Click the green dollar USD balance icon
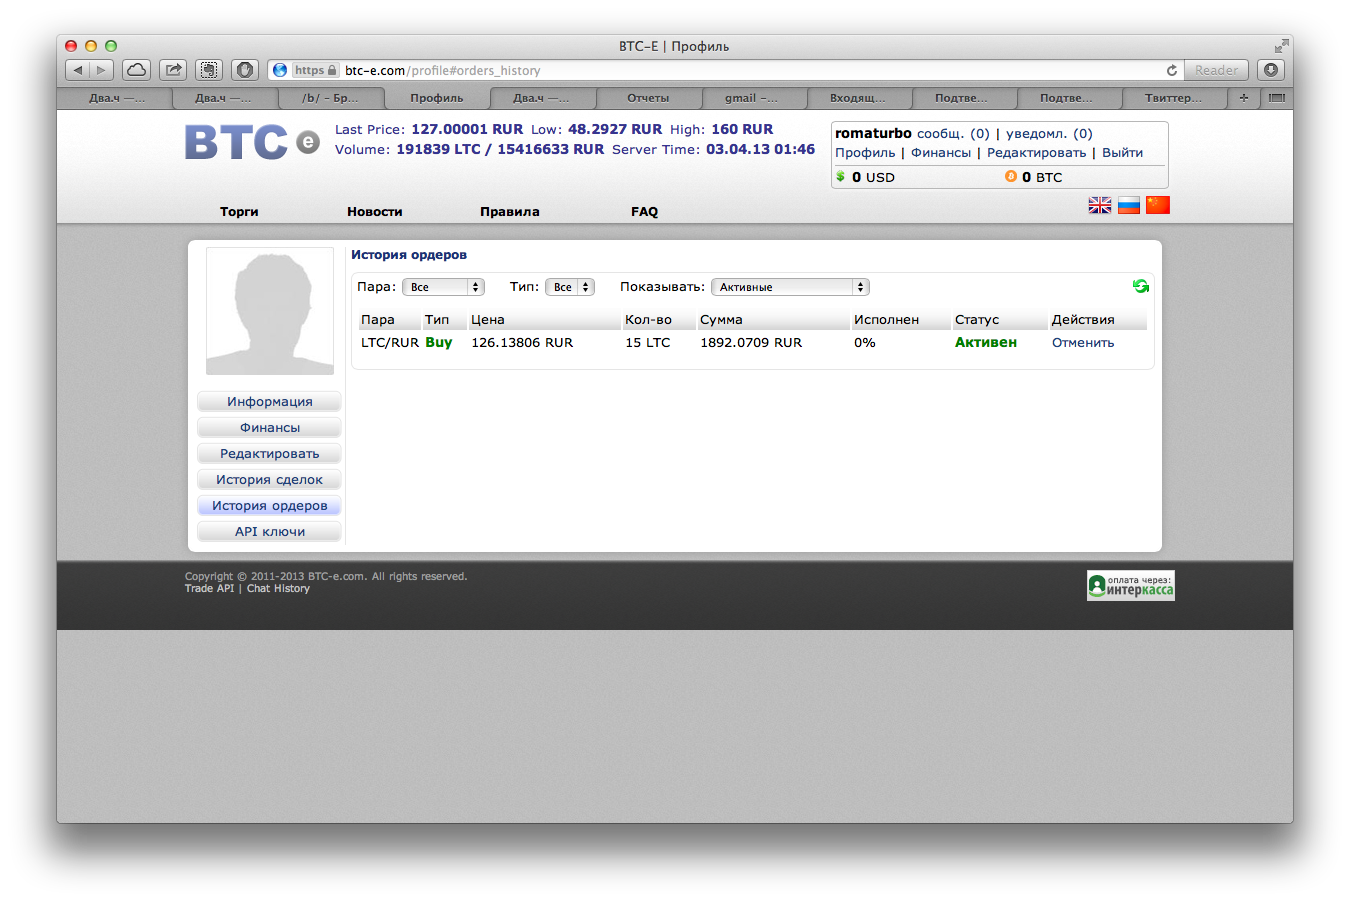 [x=841, y=176]
